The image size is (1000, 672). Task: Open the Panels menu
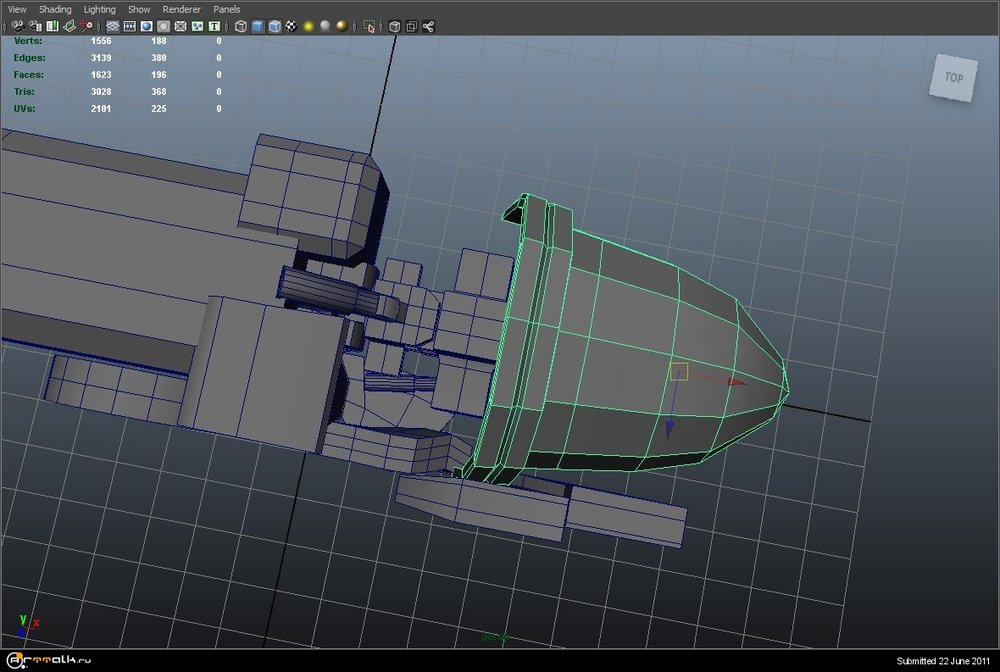[x=227, y=9]
